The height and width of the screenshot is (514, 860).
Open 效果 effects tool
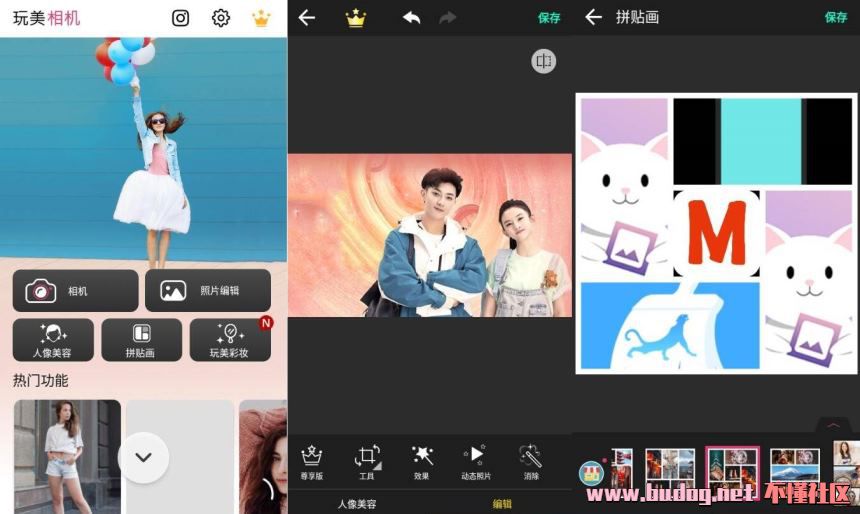[x=421, y=462]
